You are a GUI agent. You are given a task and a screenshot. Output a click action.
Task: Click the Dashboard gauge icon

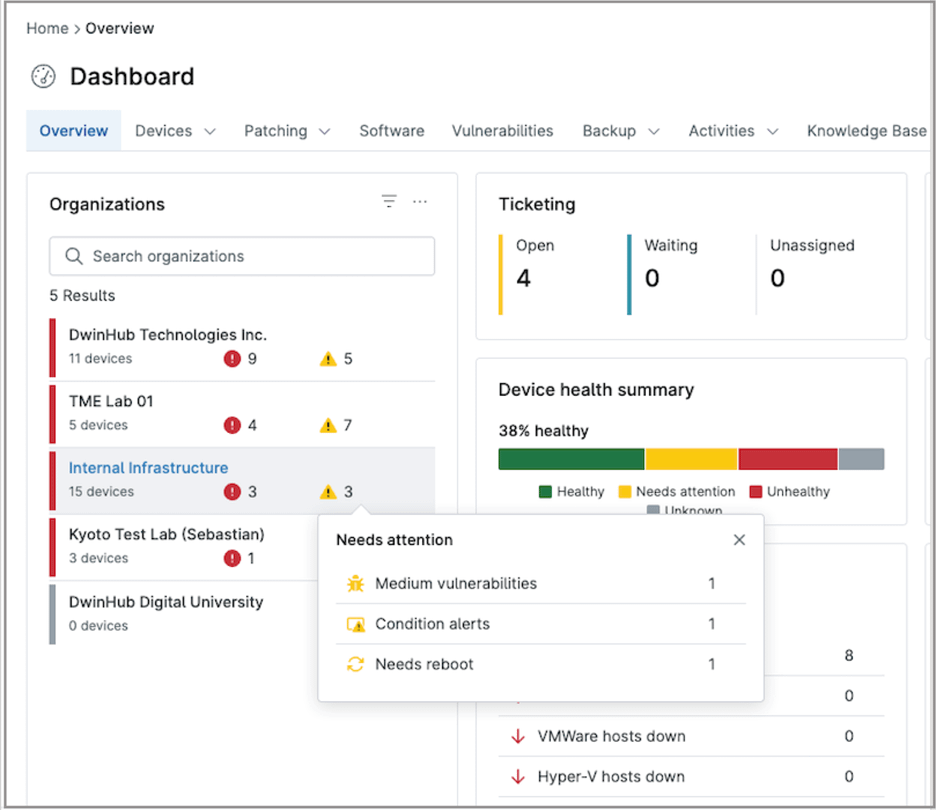point(43,76)
